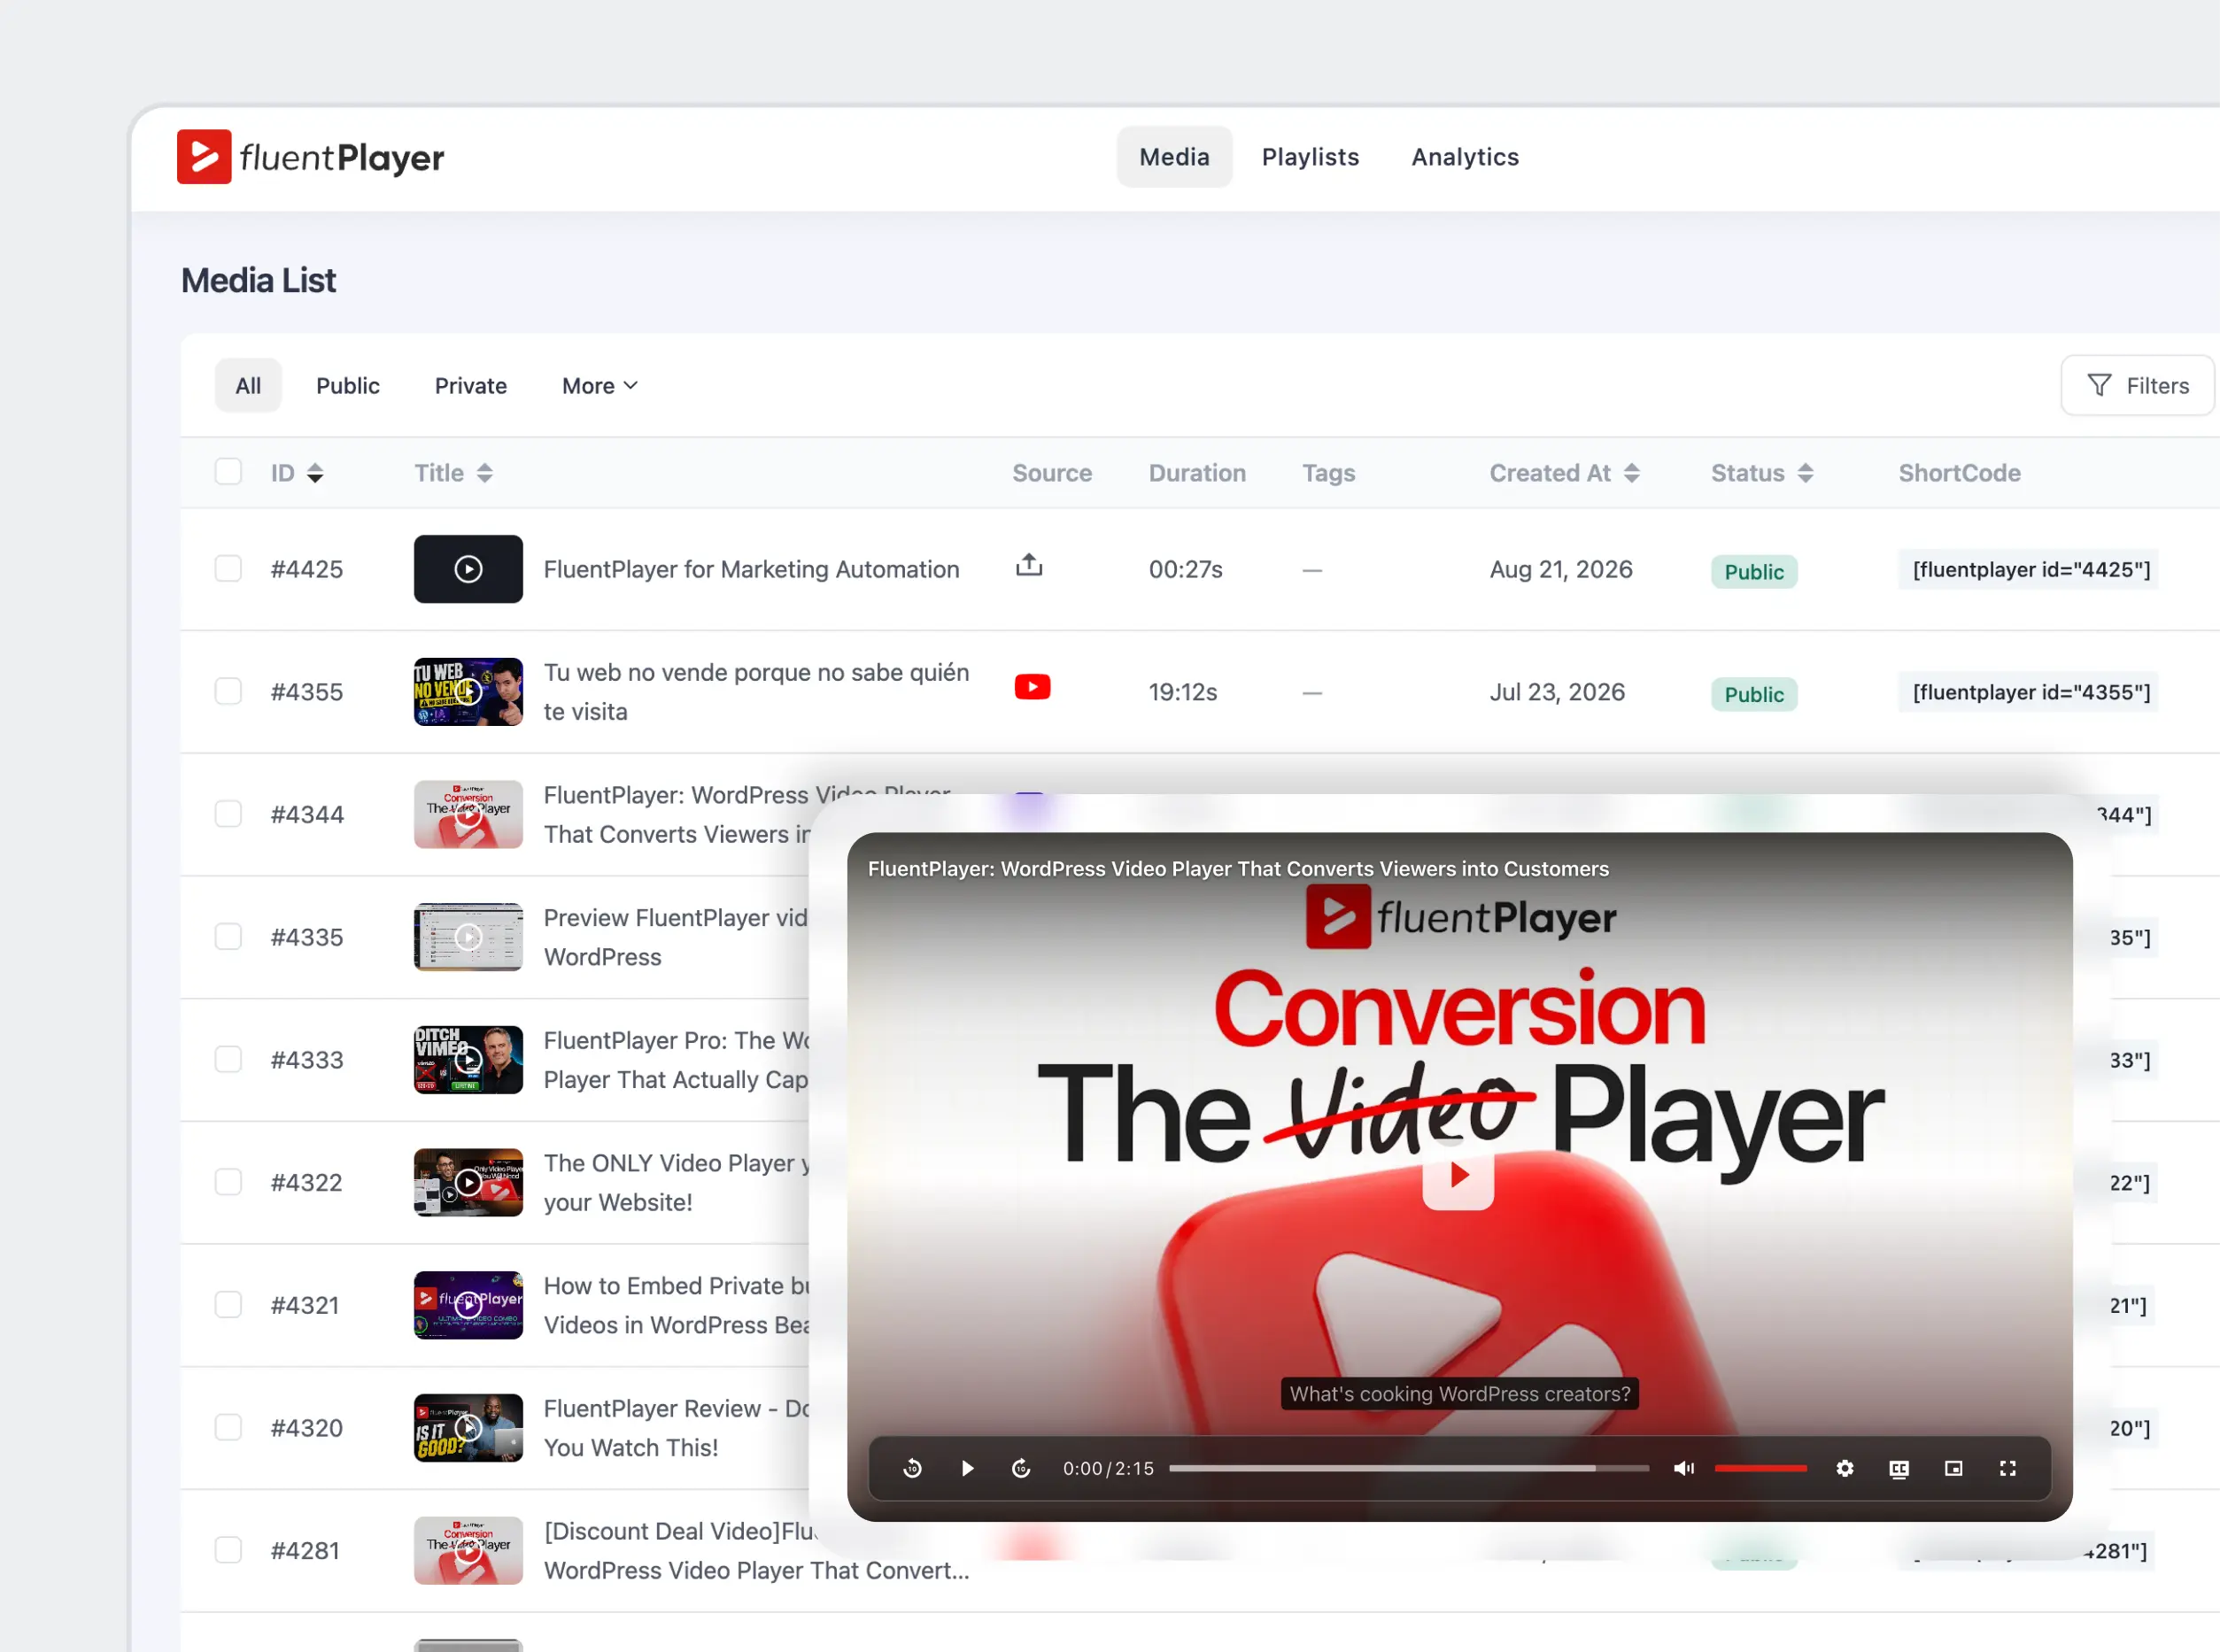Open player settings gear
2220x1652 pixels.
[1845, 1468]
